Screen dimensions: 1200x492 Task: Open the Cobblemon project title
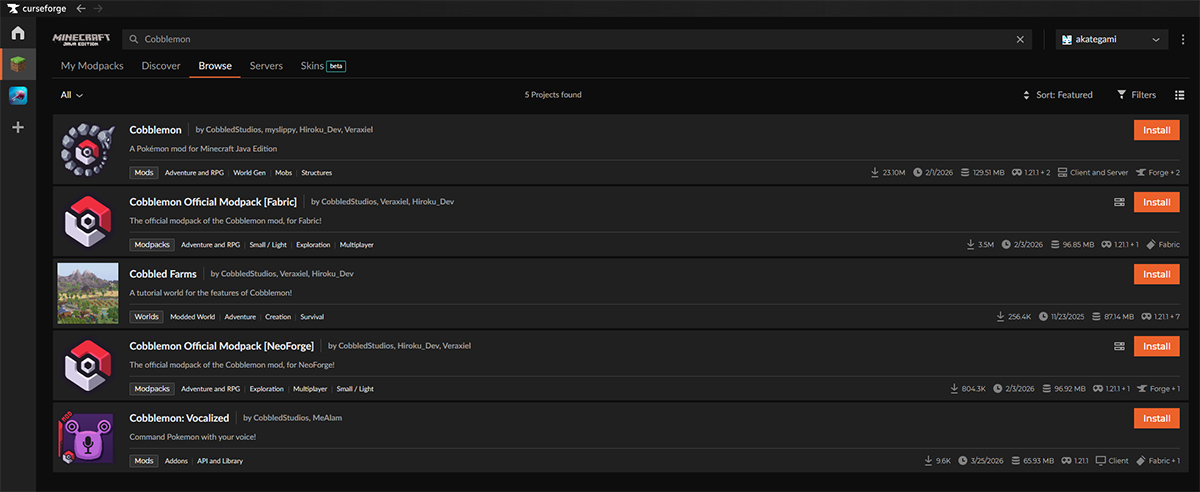tap(156, 130)
